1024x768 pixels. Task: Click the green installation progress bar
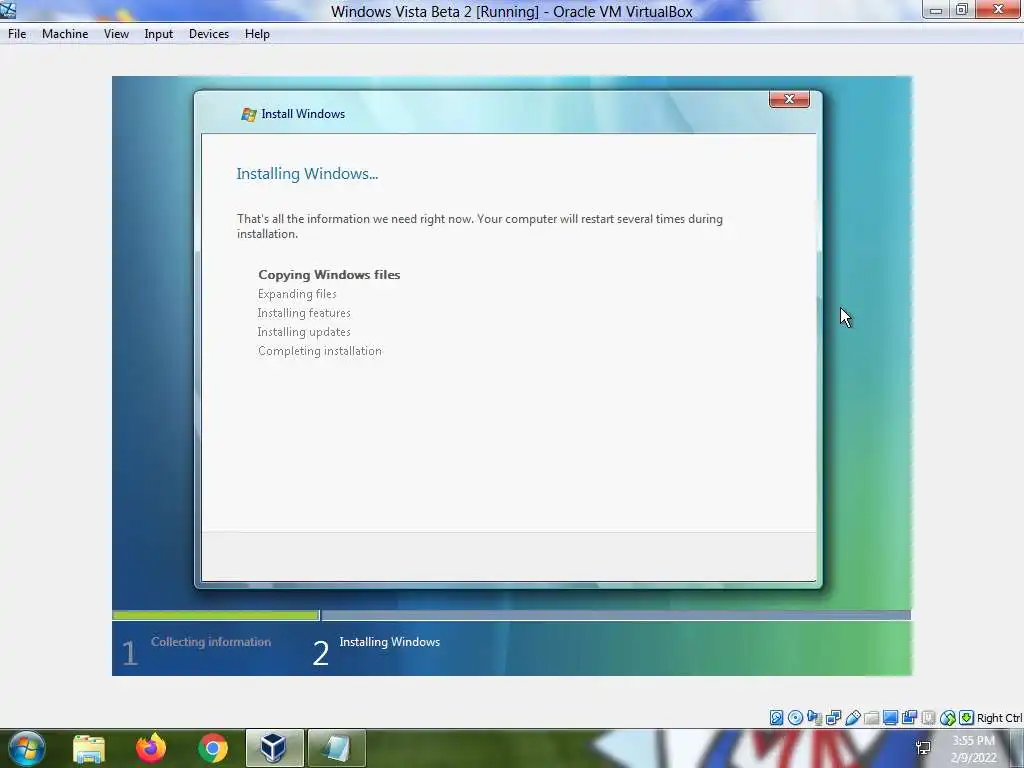click(216, 615)
